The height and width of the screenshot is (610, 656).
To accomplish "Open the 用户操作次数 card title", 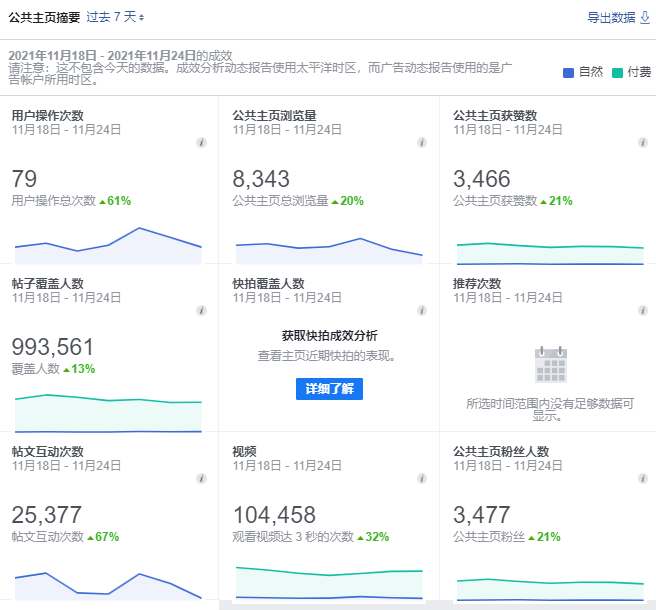I will pos(48,115).
